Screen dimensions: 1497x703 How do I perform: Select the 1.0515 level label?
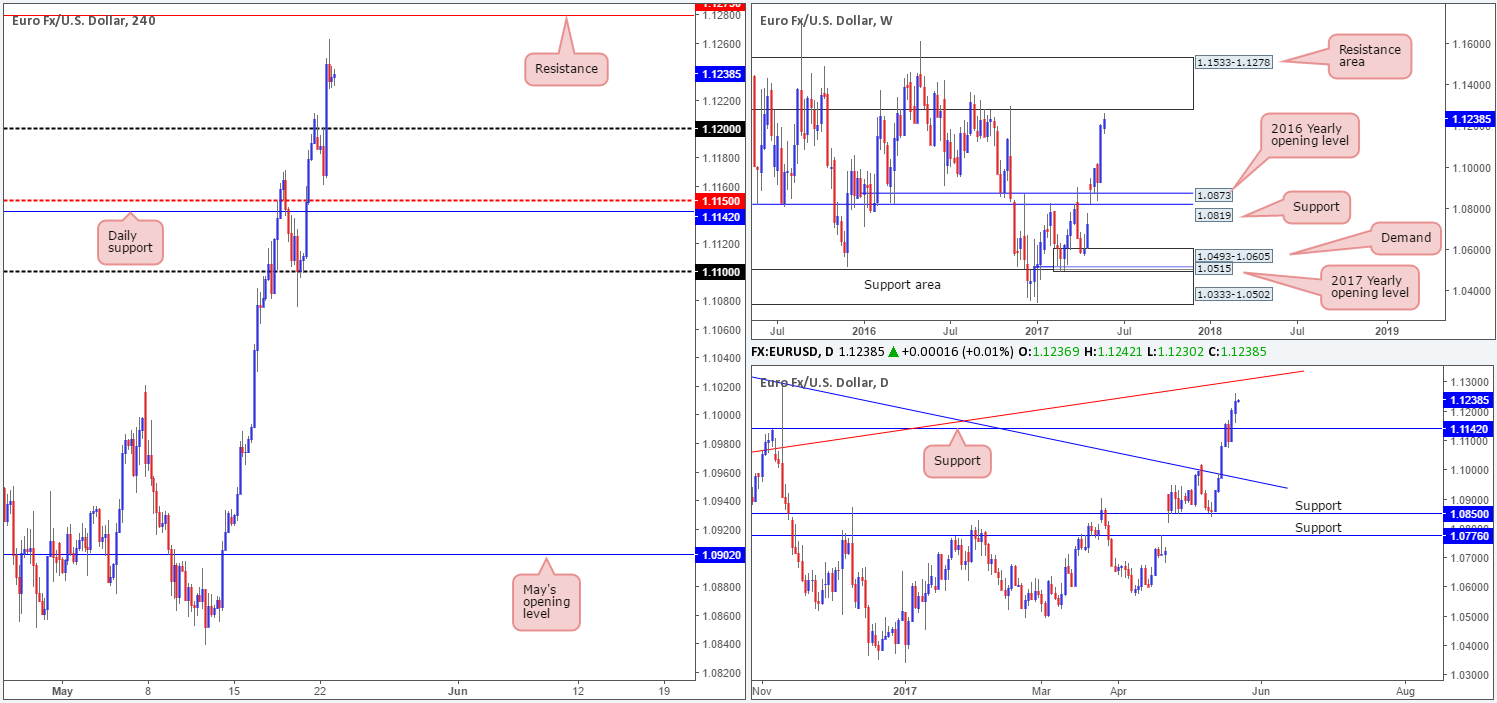tap(1214, 270)
